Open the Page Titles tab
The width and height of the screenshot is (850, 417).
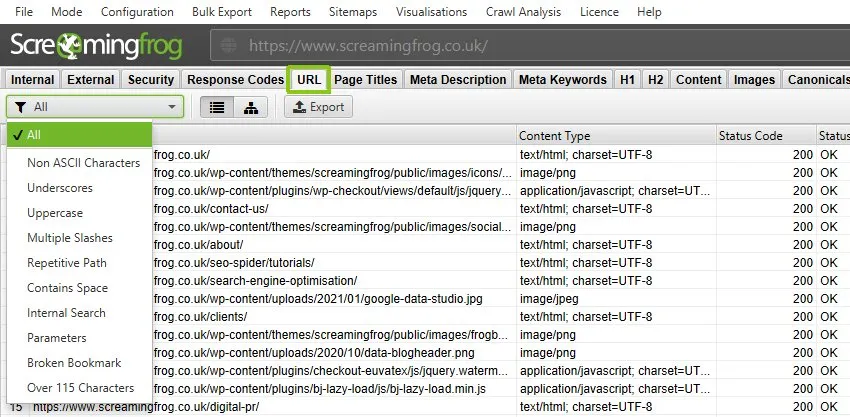tap(366, 80)
